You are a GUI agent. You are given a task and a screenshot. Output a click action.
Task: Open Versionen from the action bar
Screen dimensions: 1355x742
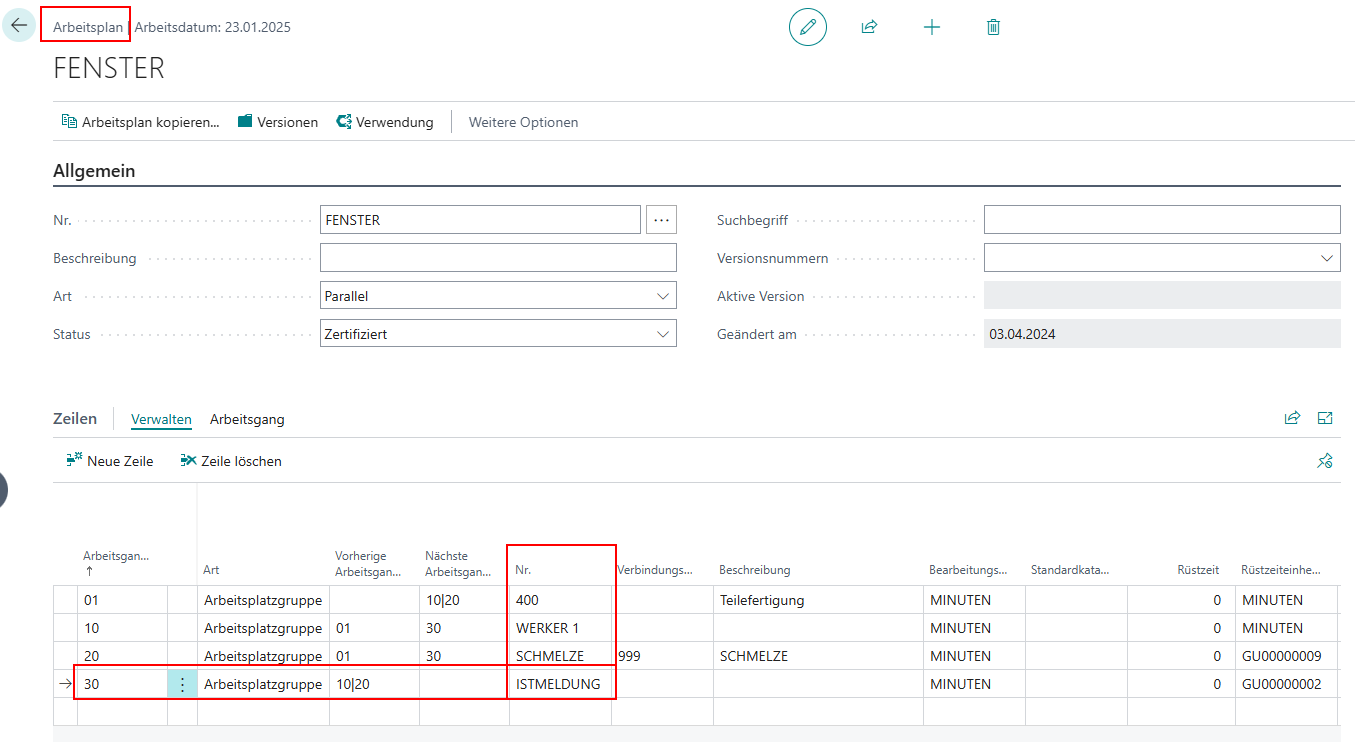click(278, 122)
